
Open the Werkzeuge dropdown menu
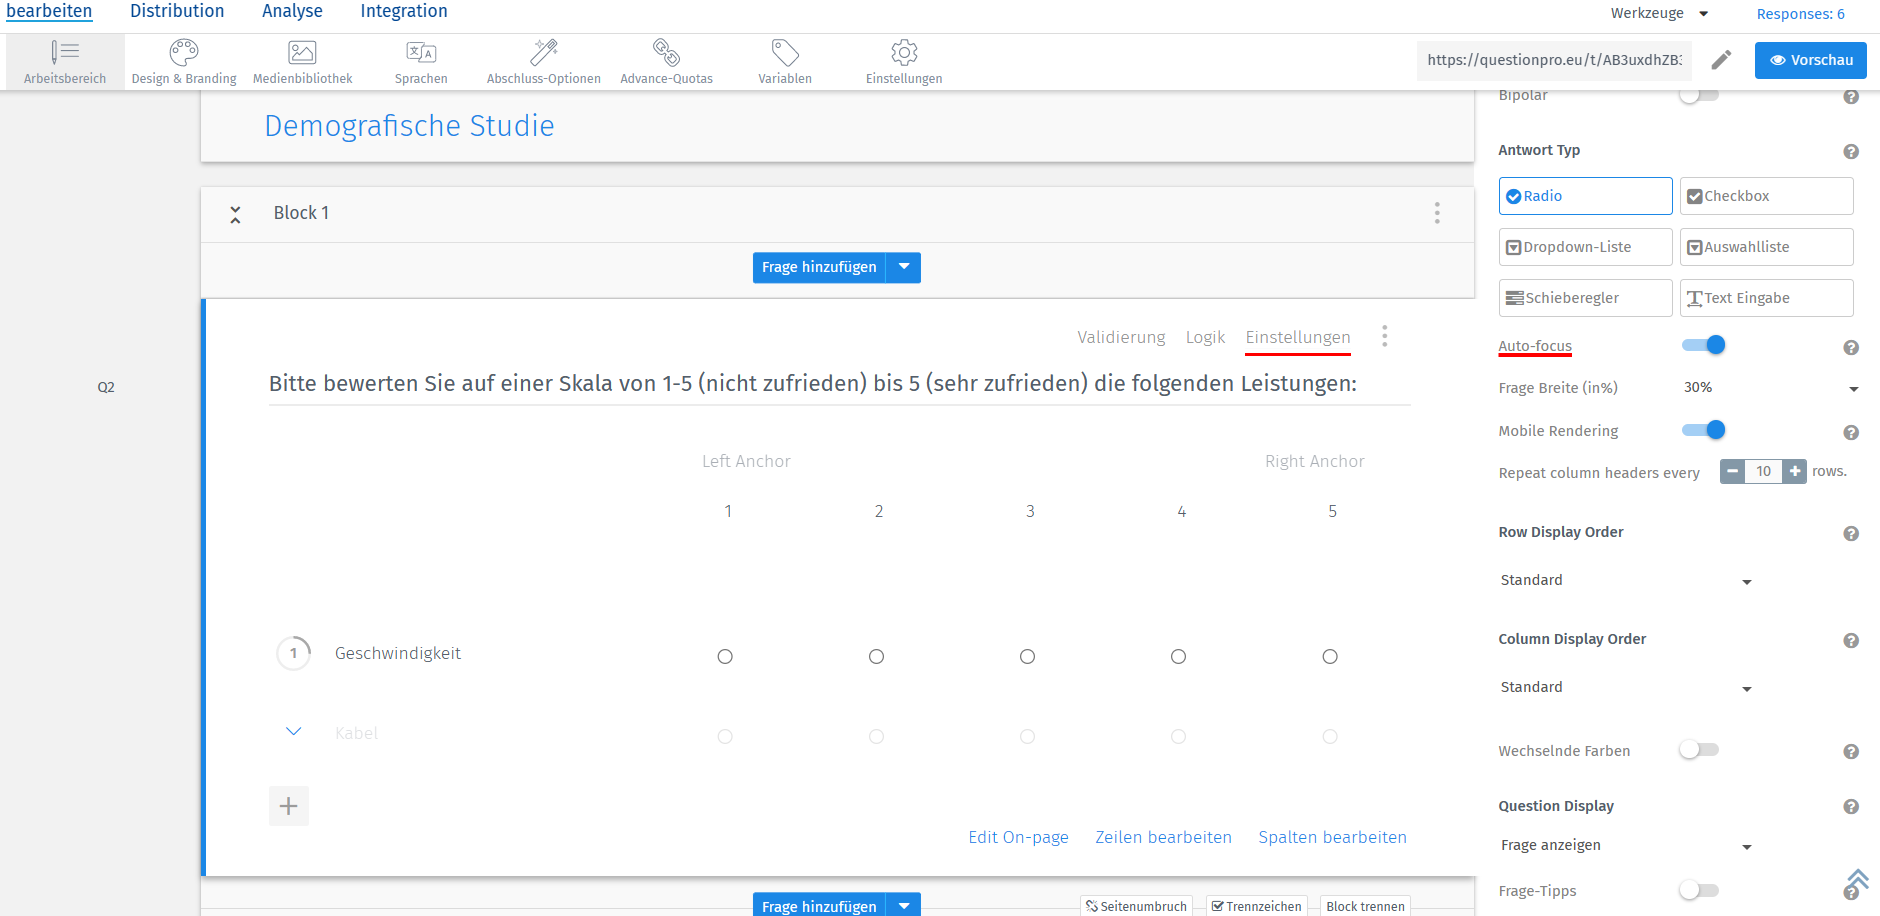[1659, 13]
